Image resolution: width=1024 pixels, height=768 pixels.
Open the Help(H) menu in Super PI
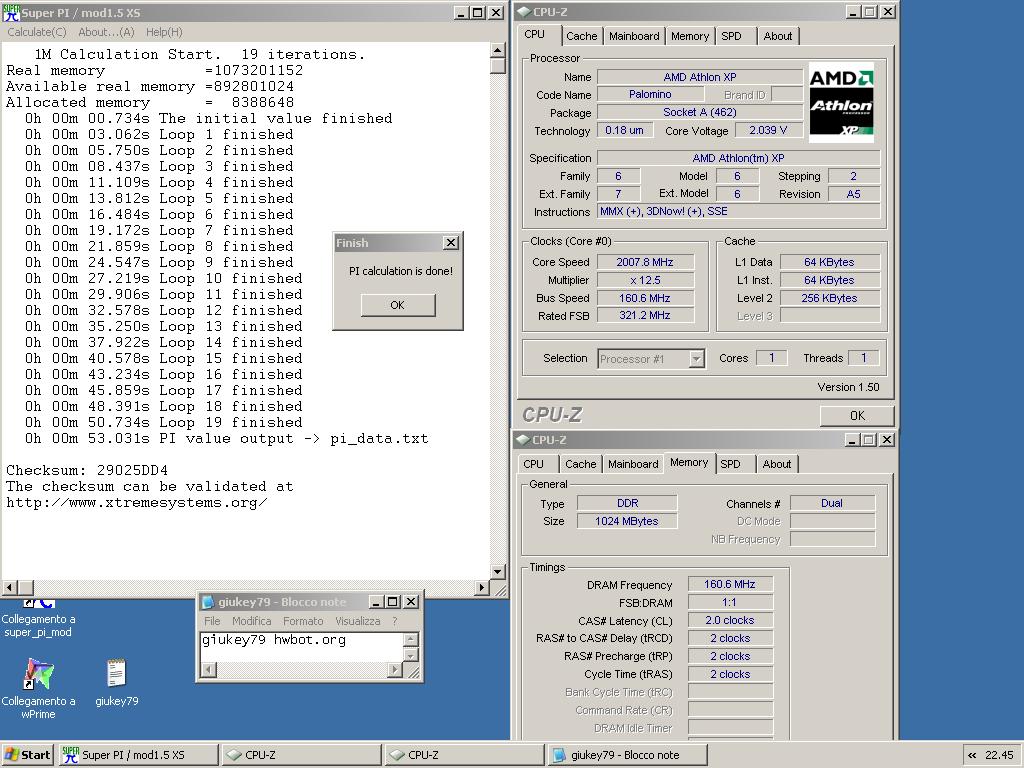(164, 32)
